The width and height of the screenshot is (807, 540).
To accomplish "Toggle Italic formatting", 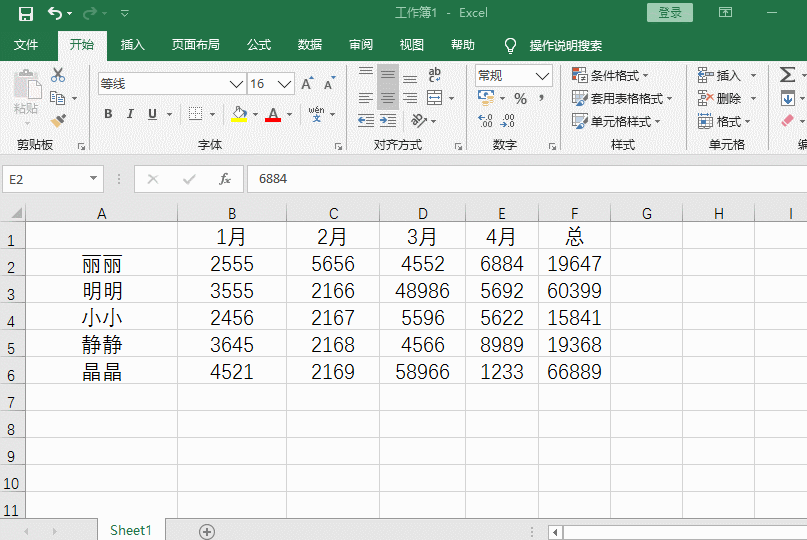I will 130,114.
